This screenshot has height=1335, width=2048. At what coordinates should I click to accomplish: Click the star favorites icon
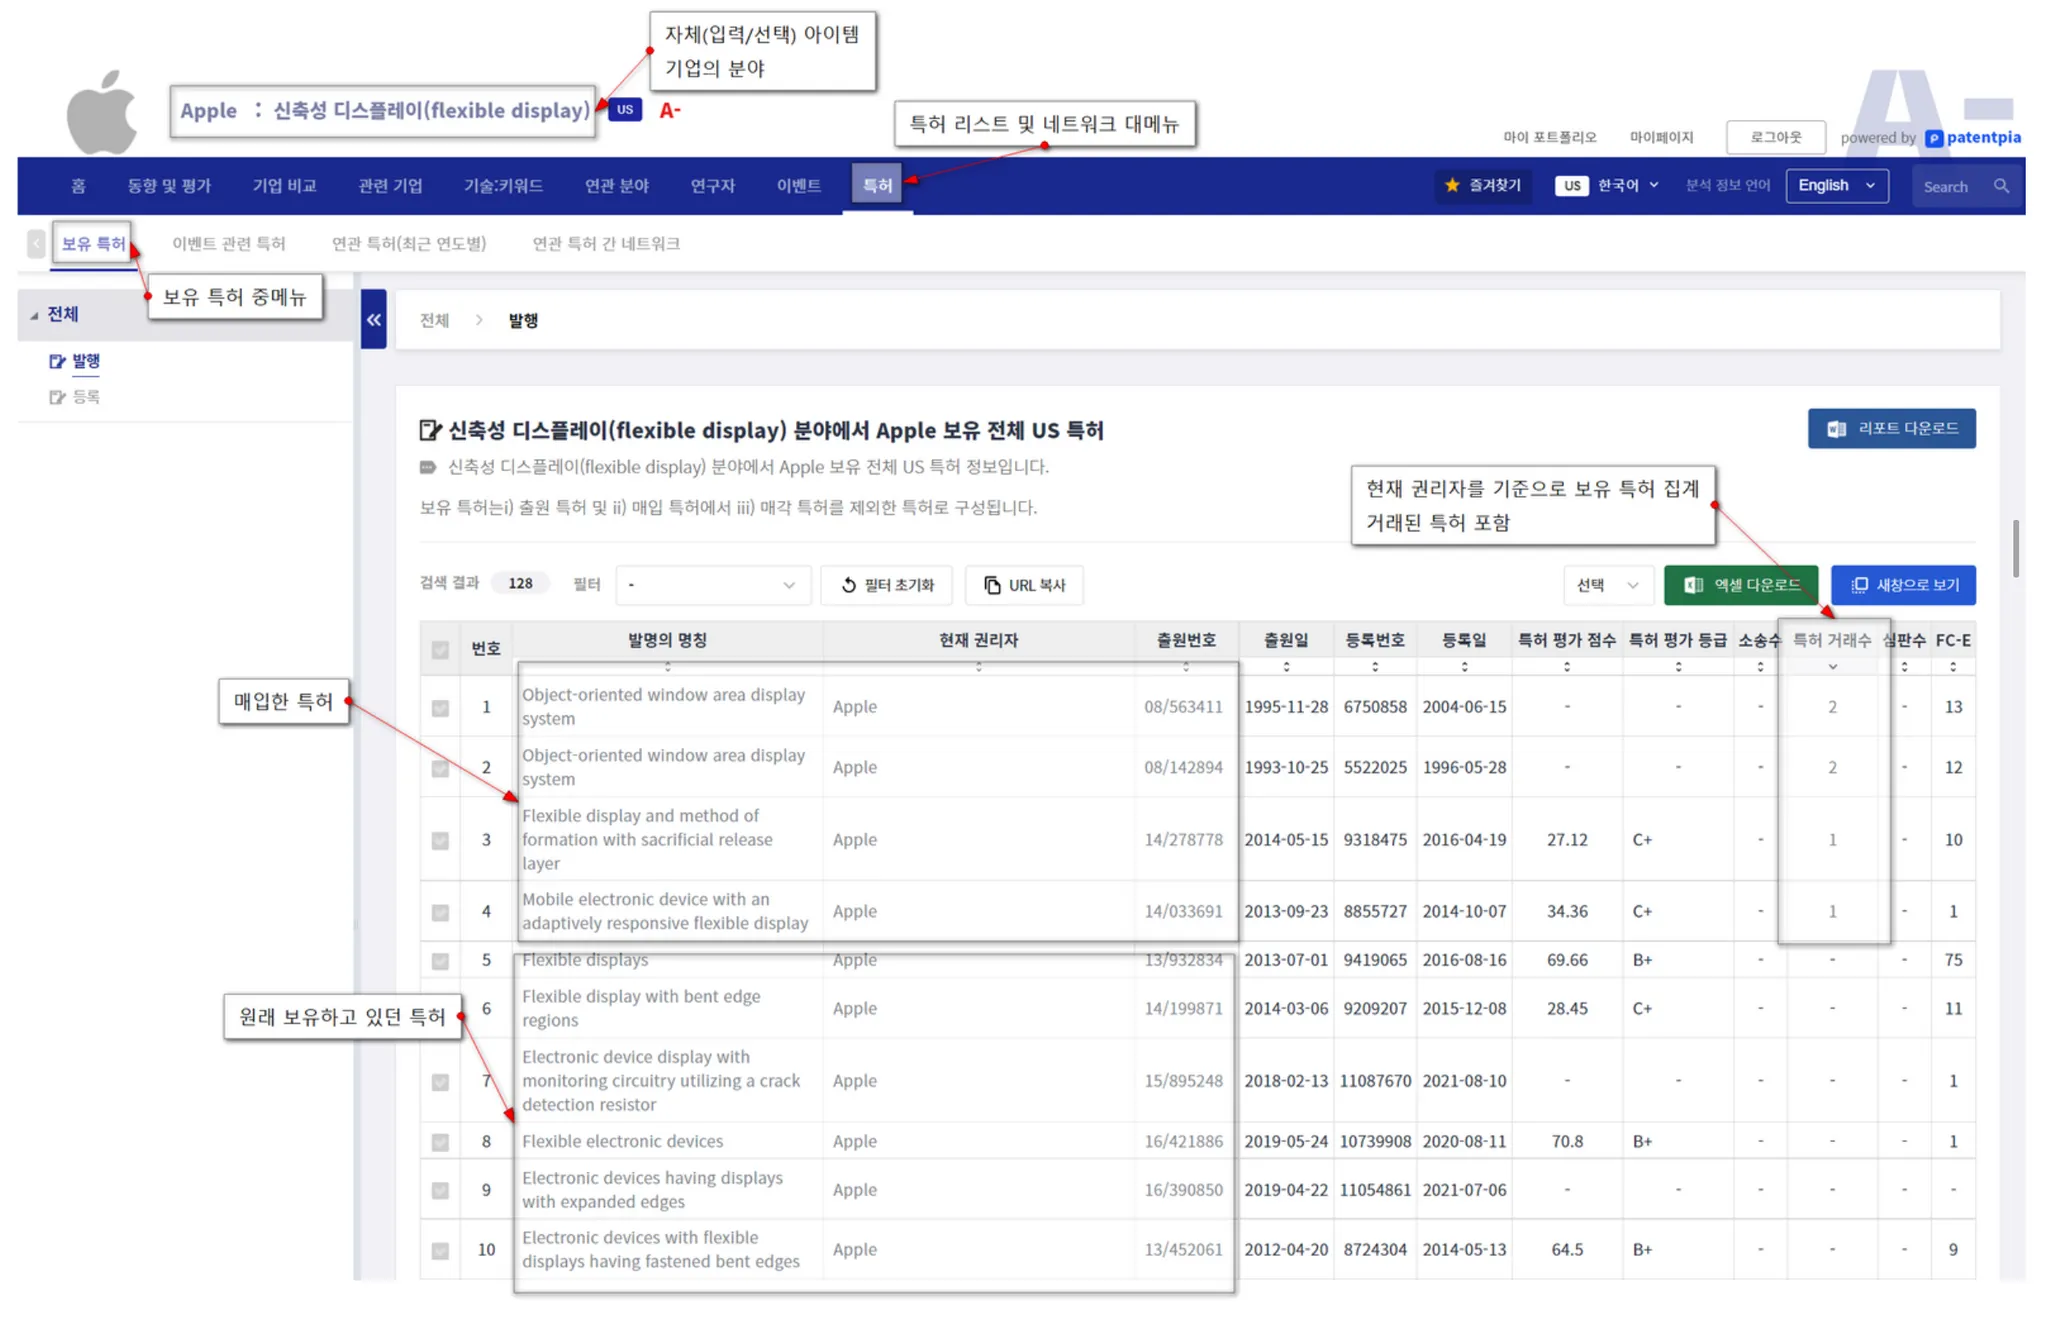[x=1452, y=185]
